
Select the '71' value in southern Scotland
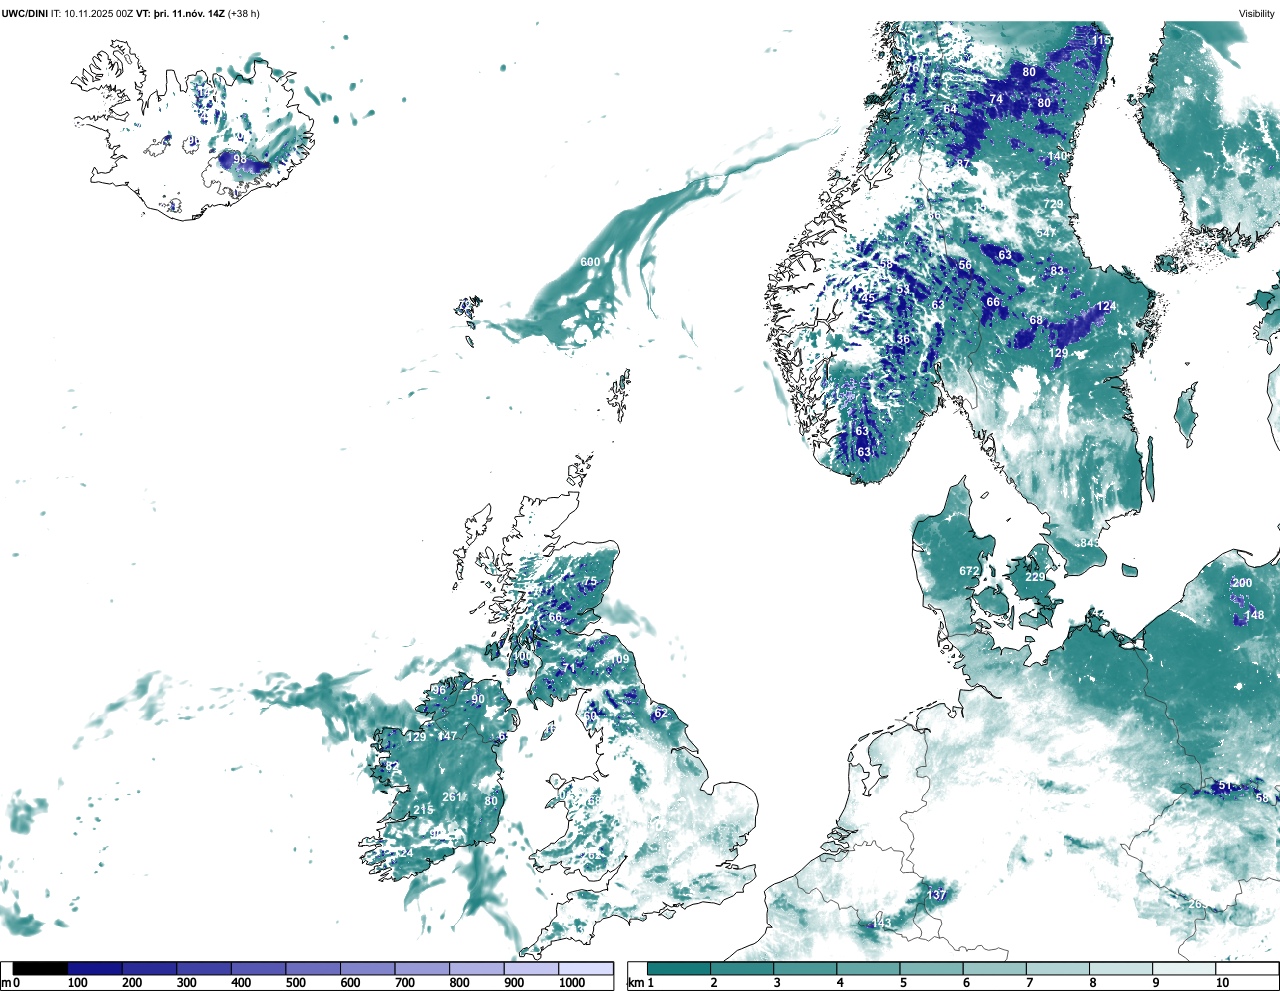(569, 668)
